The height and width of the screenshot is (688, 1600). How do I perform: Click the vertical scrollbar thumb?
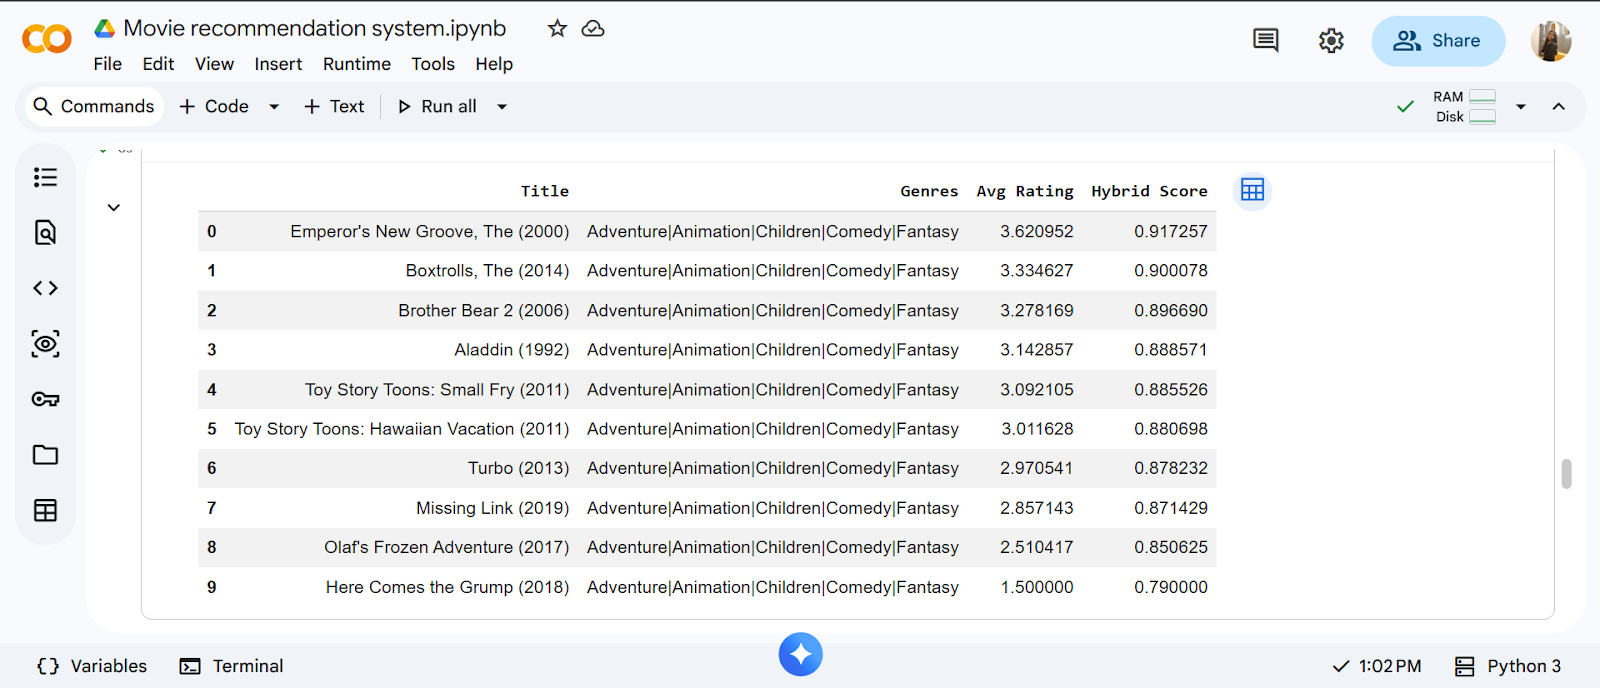[1566, 474]
